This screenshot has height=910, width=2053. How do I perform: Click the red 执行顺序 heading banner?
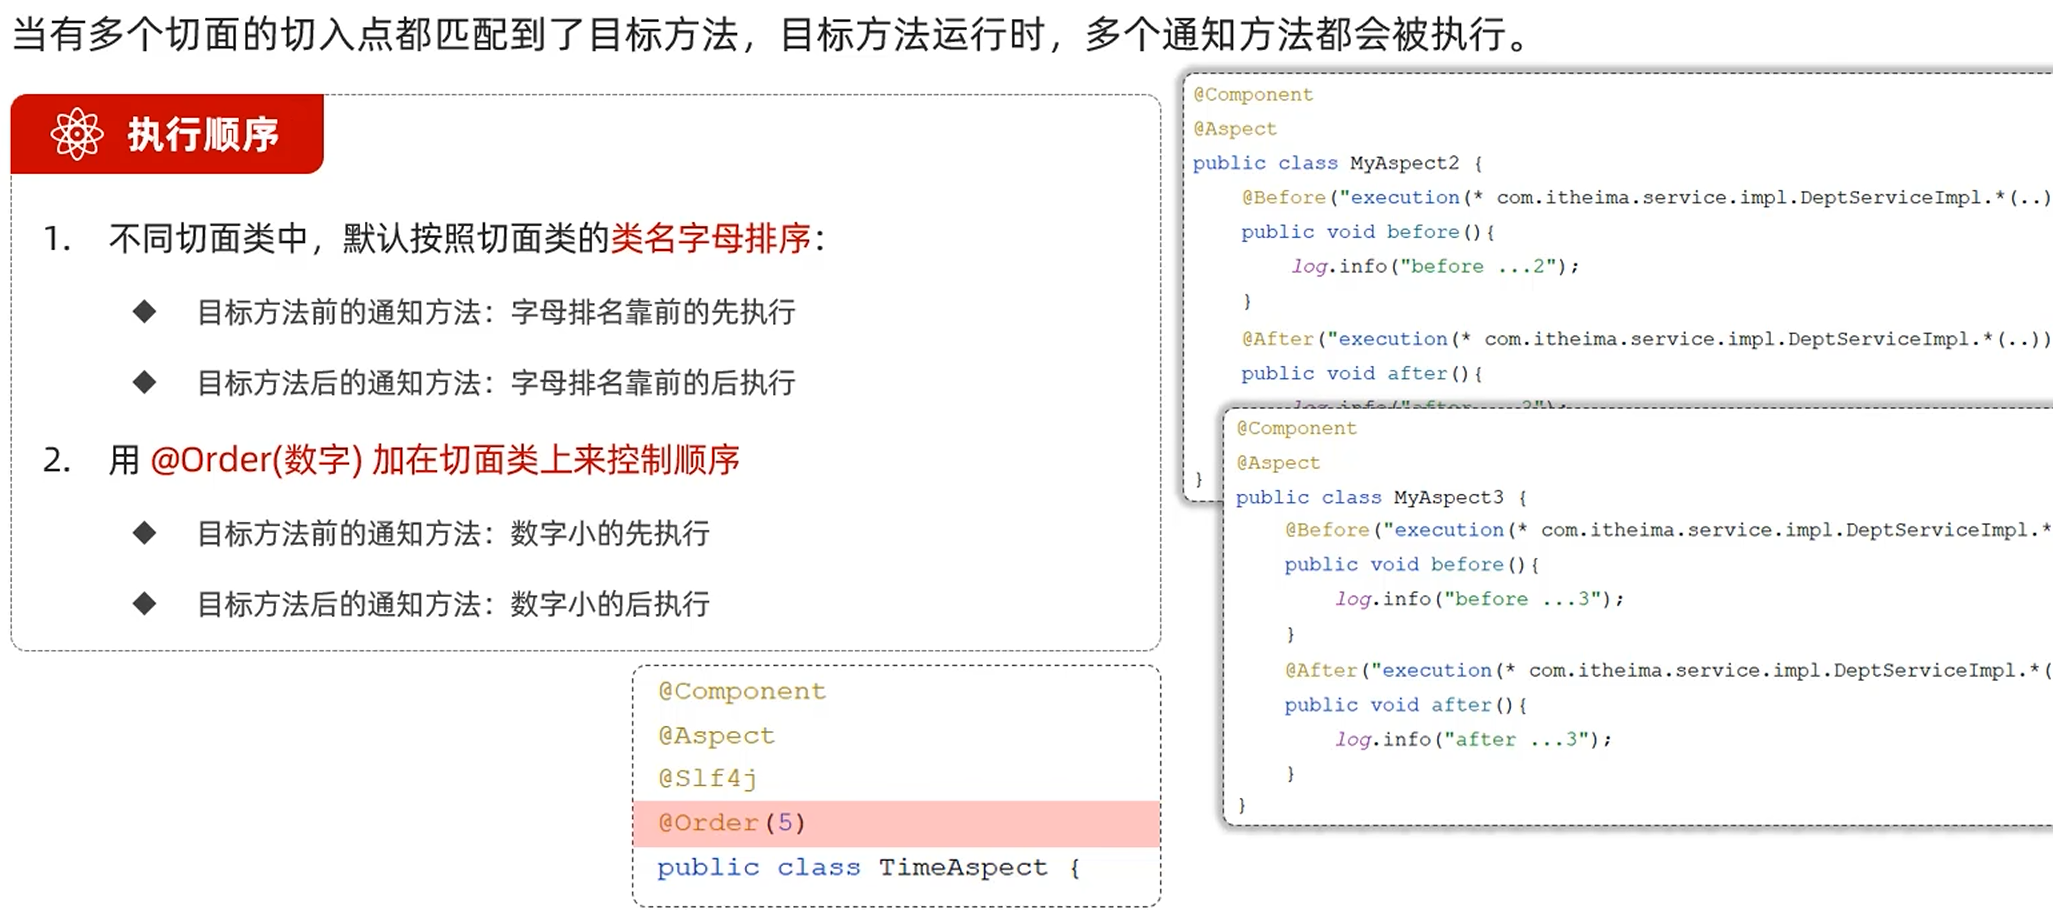(x=167, y=134)
